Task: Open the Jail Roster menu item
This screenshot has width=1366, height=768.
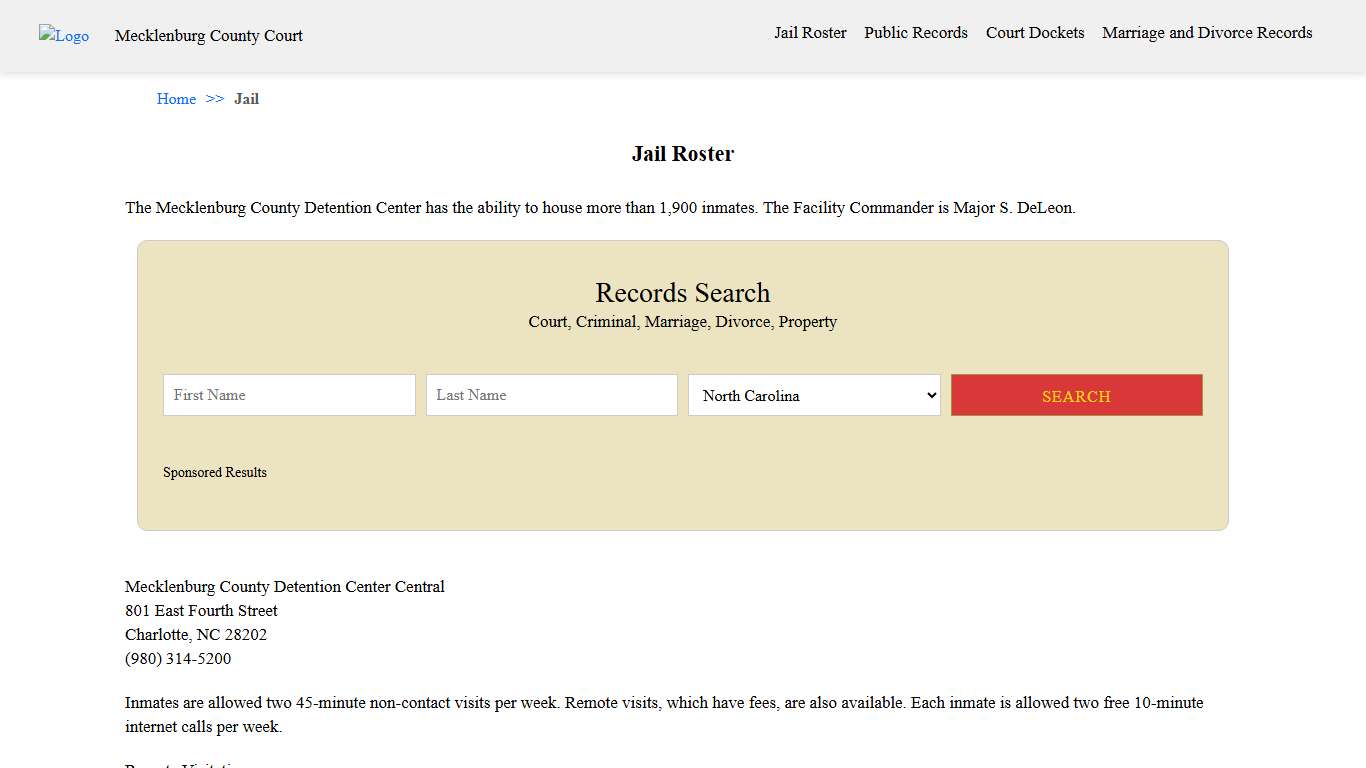Action: click(810, 33)
